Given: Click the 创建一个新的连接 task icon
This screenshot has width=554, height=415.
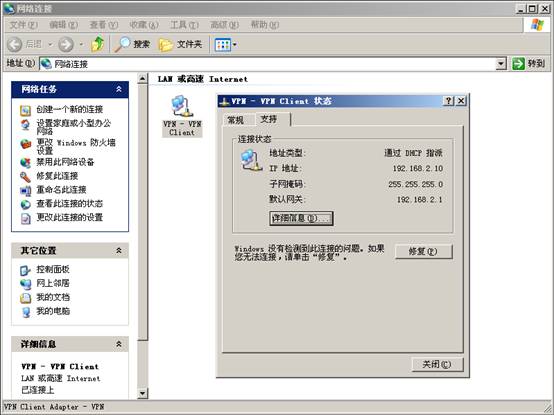Looking at the screenshot, I should [x=25, y=111].
